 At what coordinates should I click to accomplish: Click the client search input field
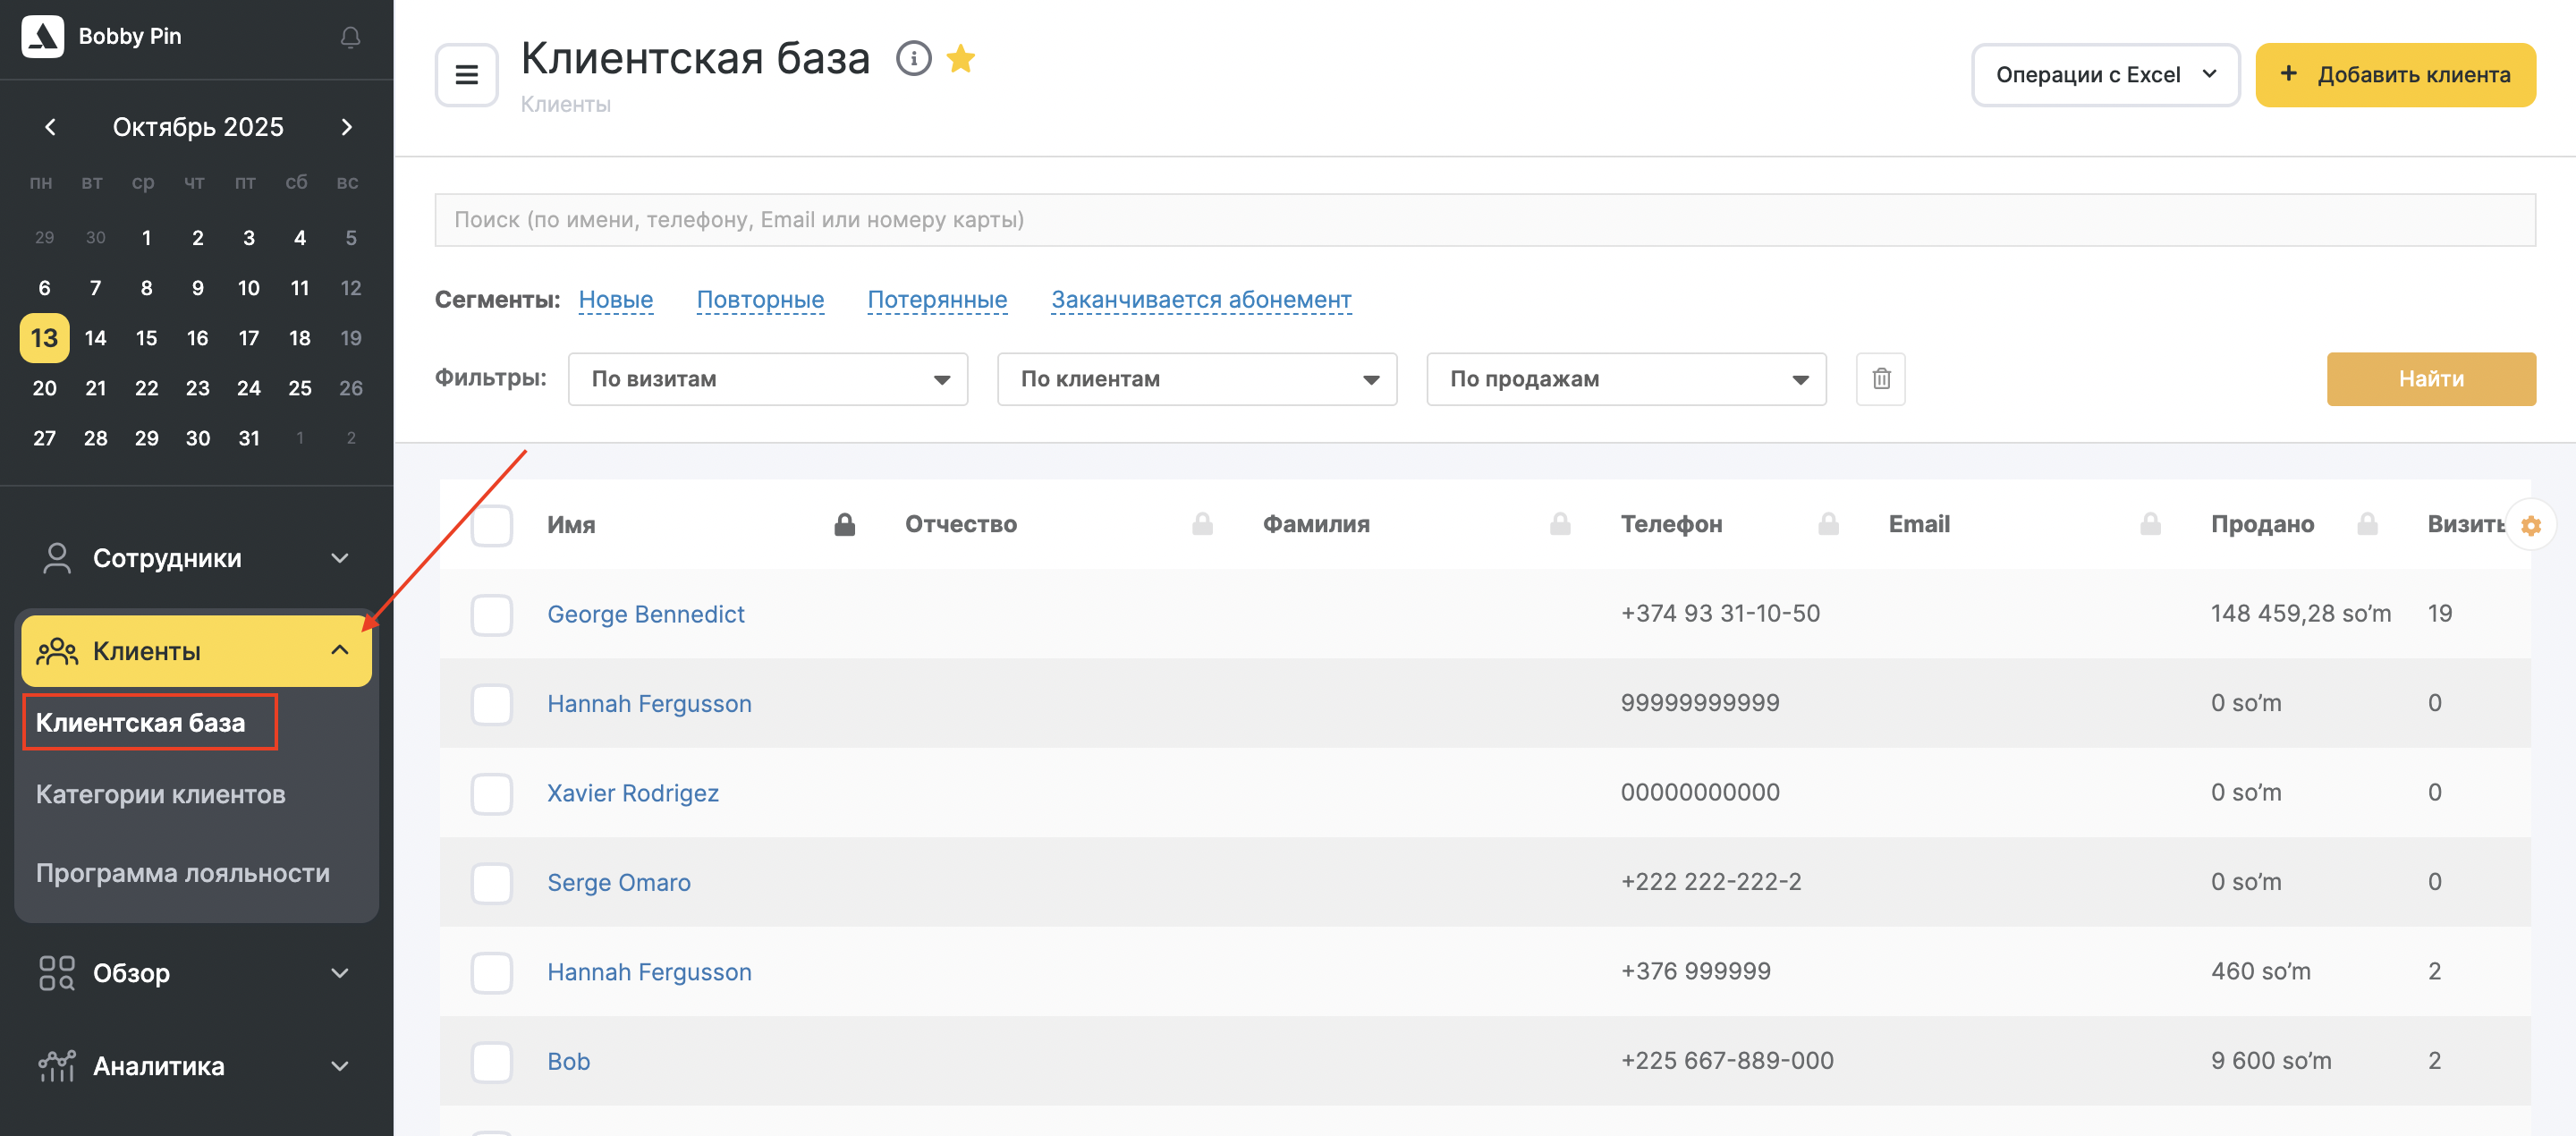(x=1484, y=220)
